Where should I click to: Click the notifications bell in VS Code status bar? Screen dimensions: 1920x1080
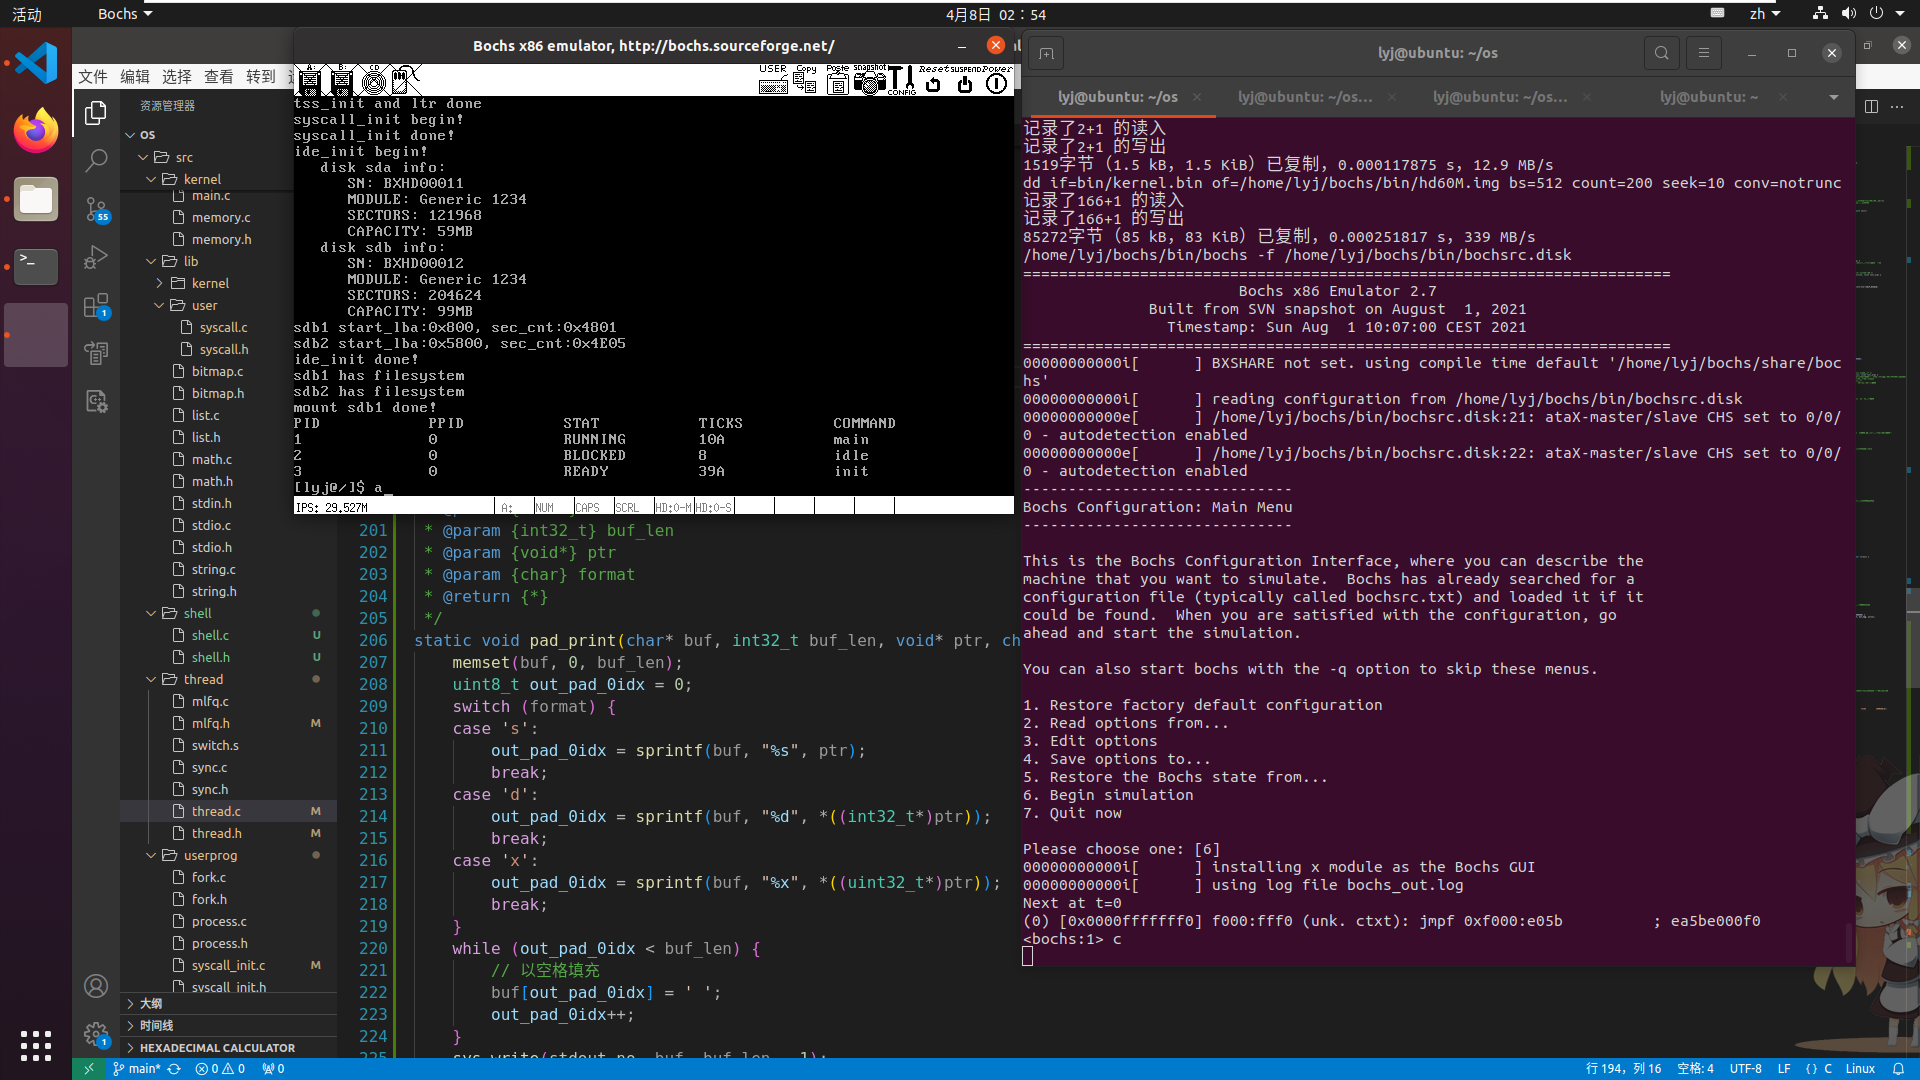coord(1898,1068)
